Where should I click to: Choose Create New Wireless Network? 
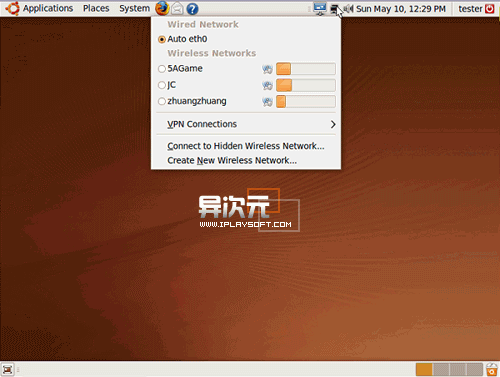click(x=246, y=160)
